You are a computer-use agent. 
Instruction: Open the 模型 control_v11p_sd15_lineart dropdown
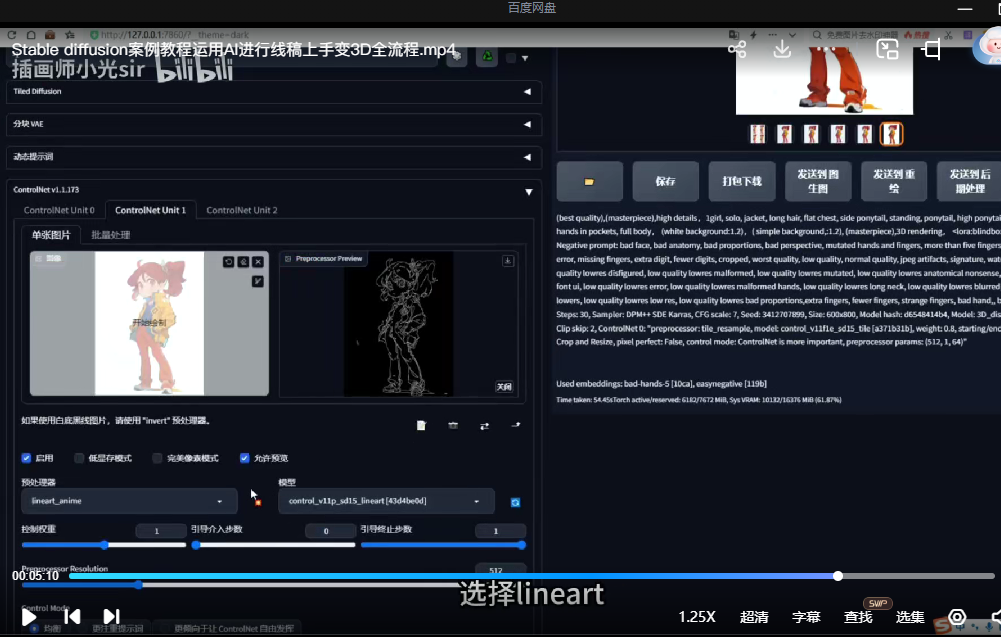point(386,501)
